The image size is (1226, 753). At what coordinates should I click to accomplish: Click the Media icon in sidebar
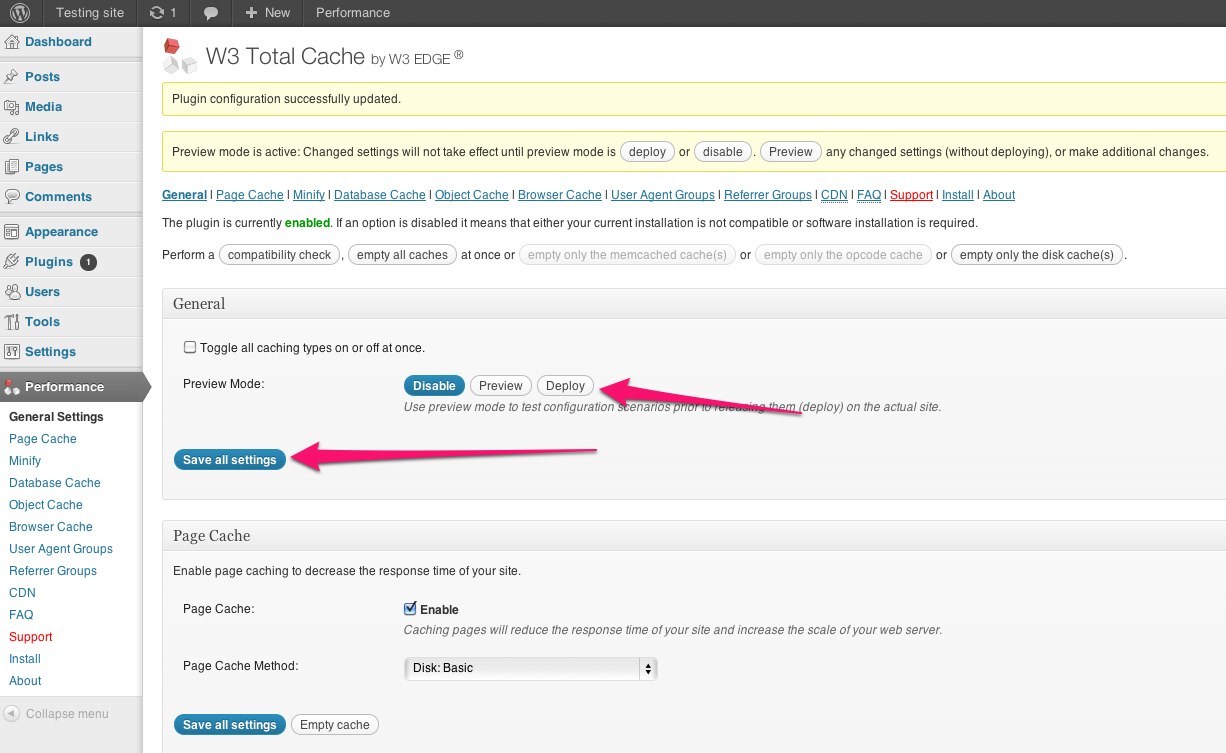pos(12,107)
